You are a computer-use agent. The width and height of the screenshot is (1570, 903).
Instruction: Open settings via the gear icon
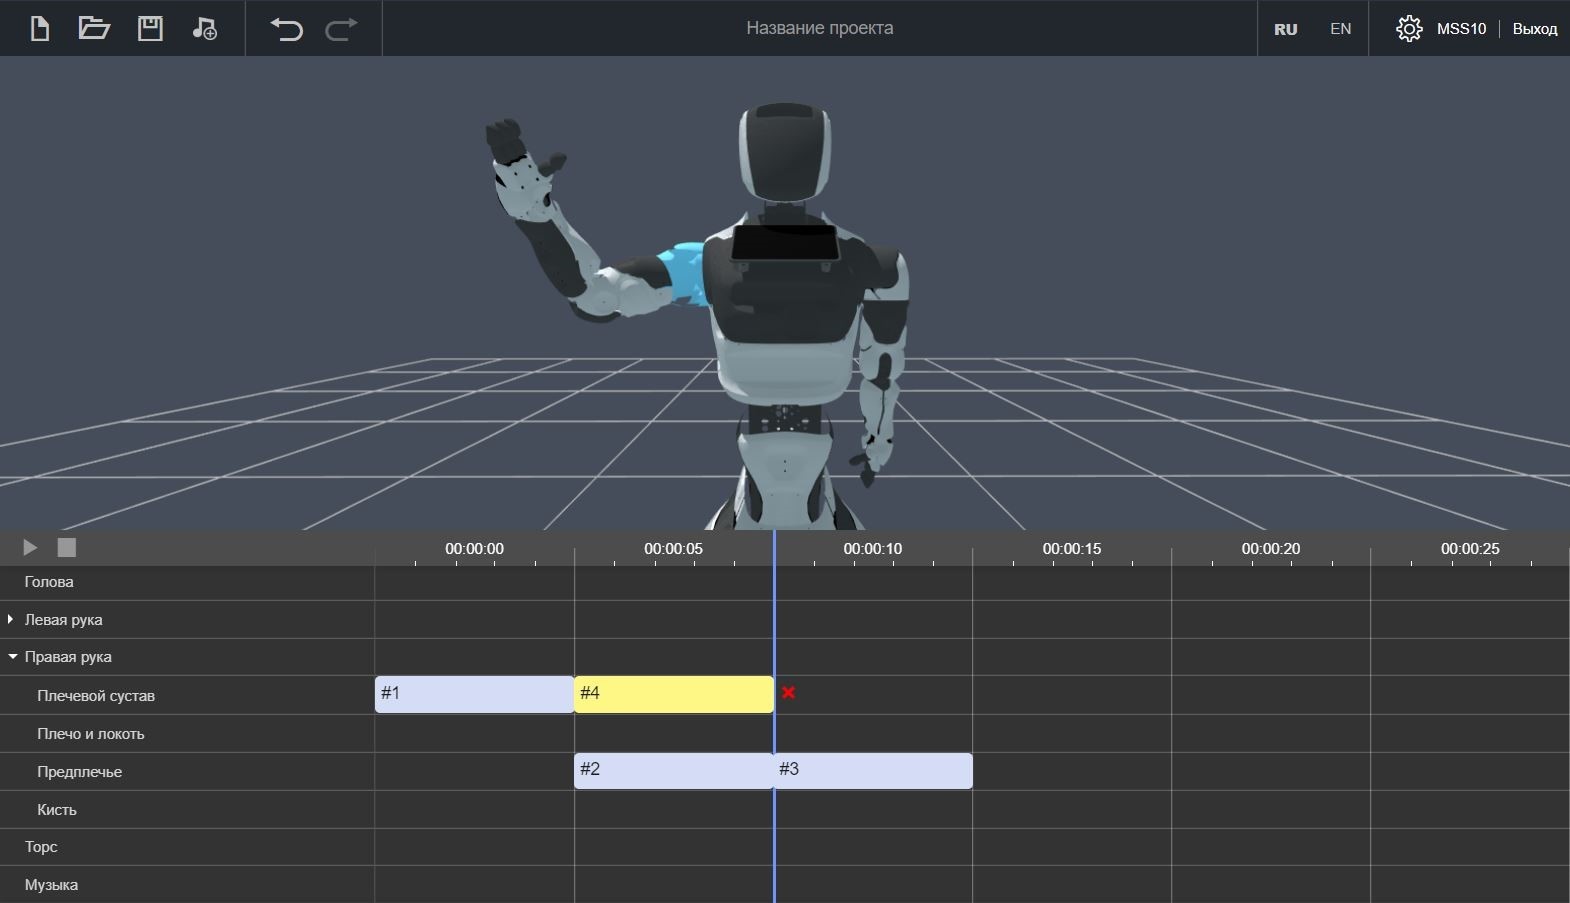[1409, 28]
